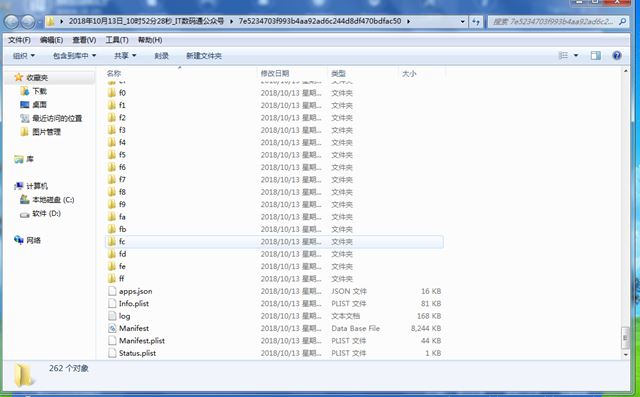Select the f3 folder icon

111,130
